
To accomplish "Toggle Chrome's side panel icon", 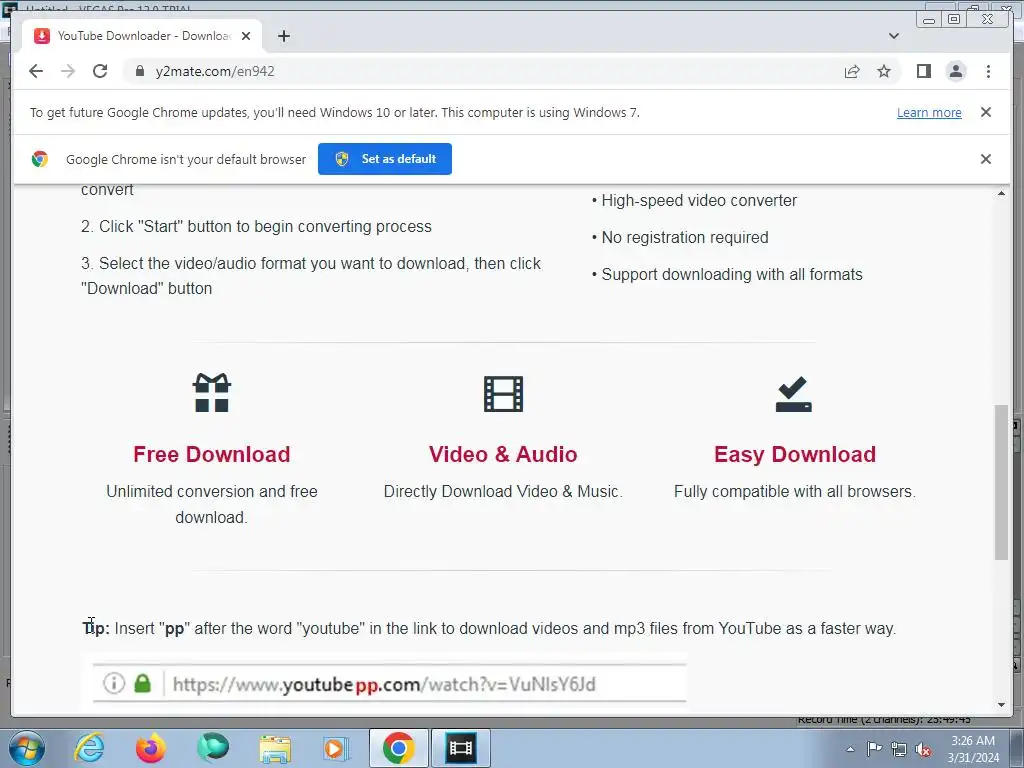I will tap(923, 71).
